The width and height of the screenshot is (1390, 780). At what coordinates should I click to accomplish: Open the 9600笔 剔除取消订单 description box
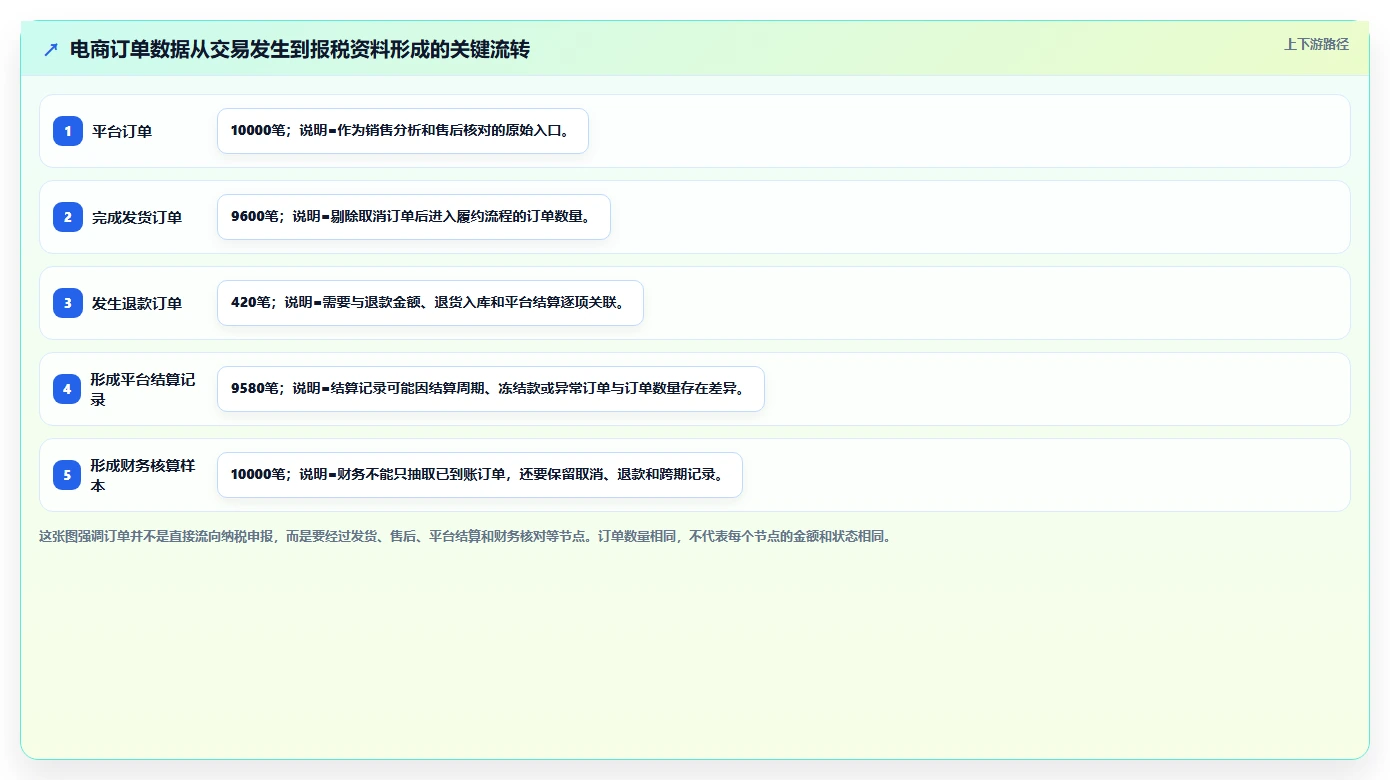click(x=414, y=217)
